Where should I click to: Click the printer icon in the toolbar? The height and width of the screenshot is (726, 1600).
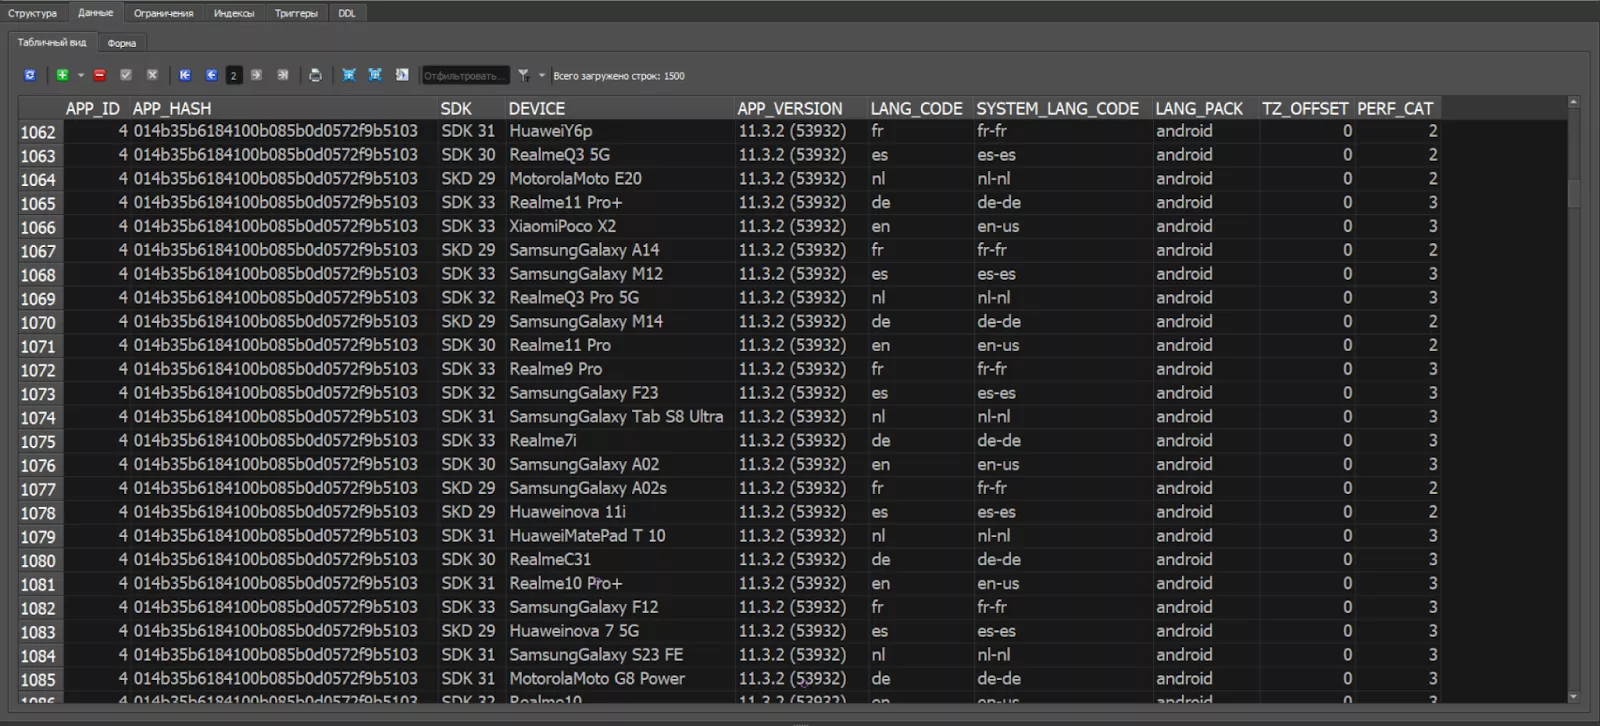(316, 75)
